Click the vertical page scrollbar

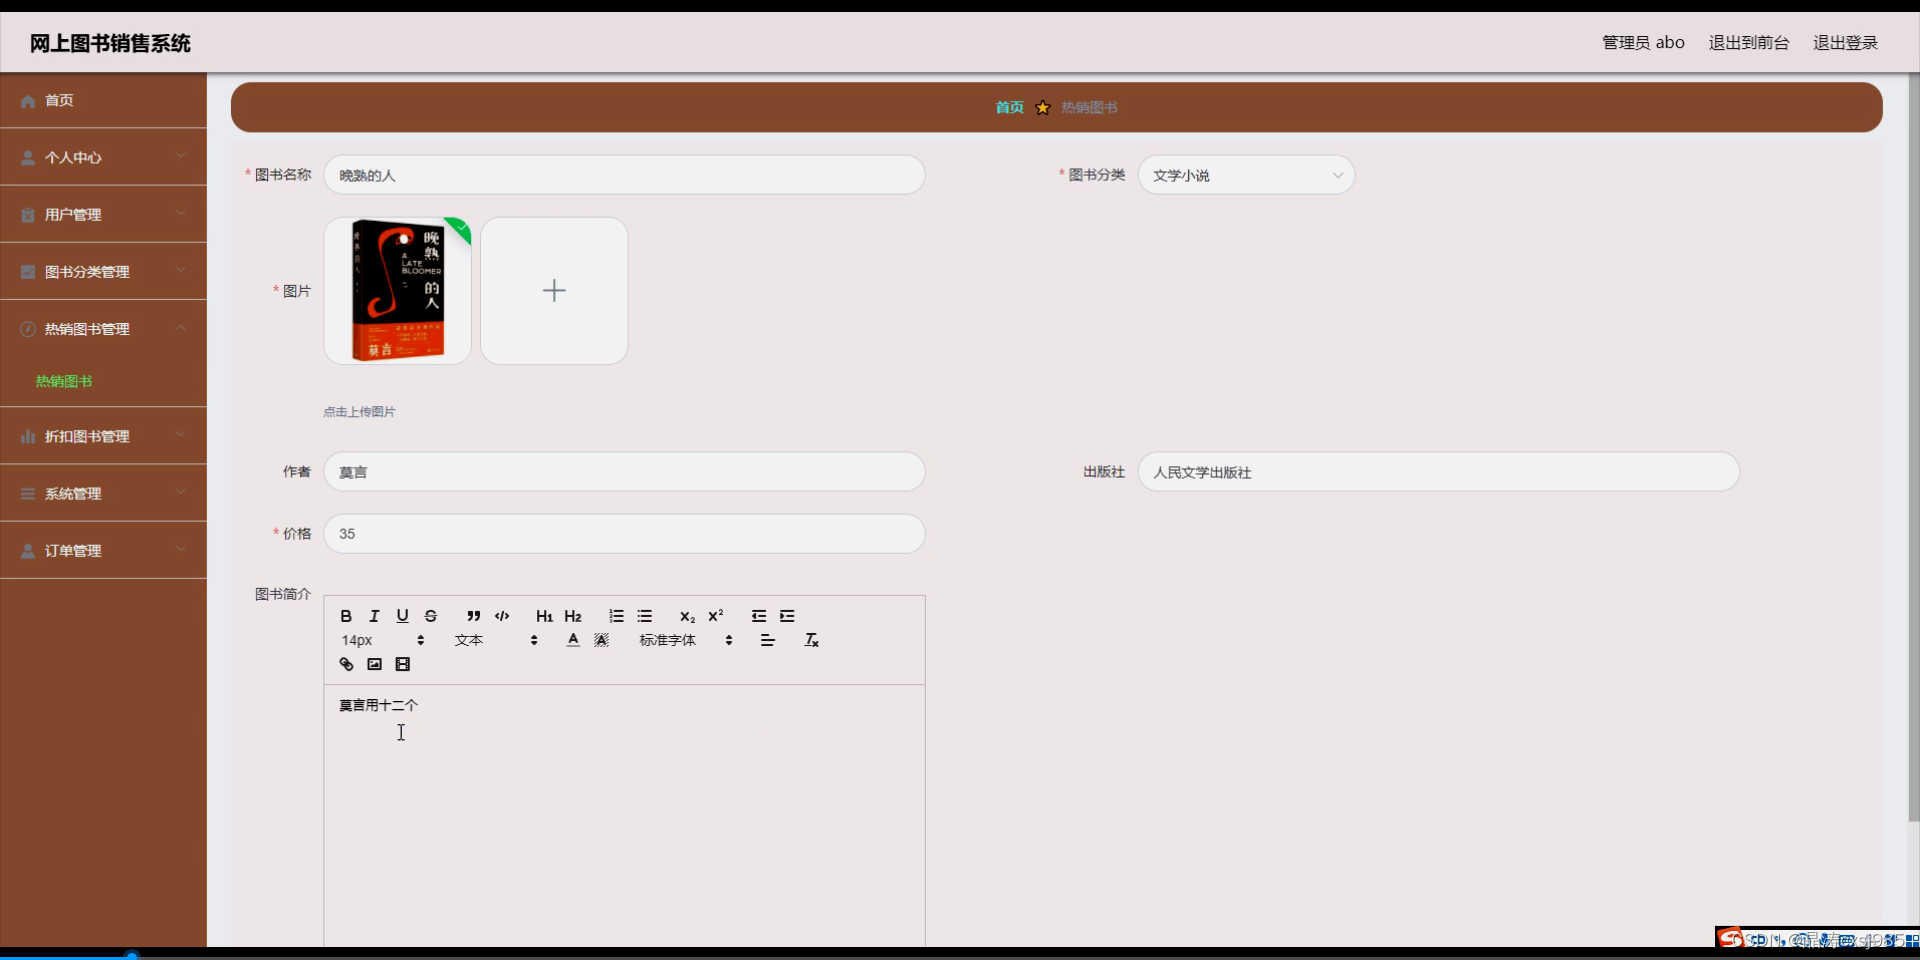click(x=1914, y=448)
